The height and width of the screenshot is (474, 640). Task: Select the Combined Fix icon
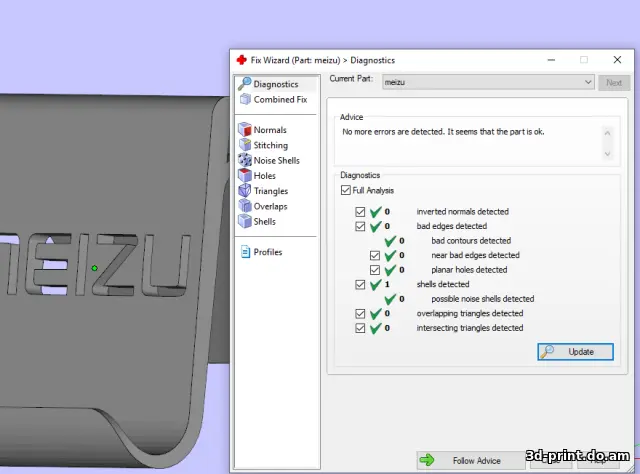pos(245,100)
